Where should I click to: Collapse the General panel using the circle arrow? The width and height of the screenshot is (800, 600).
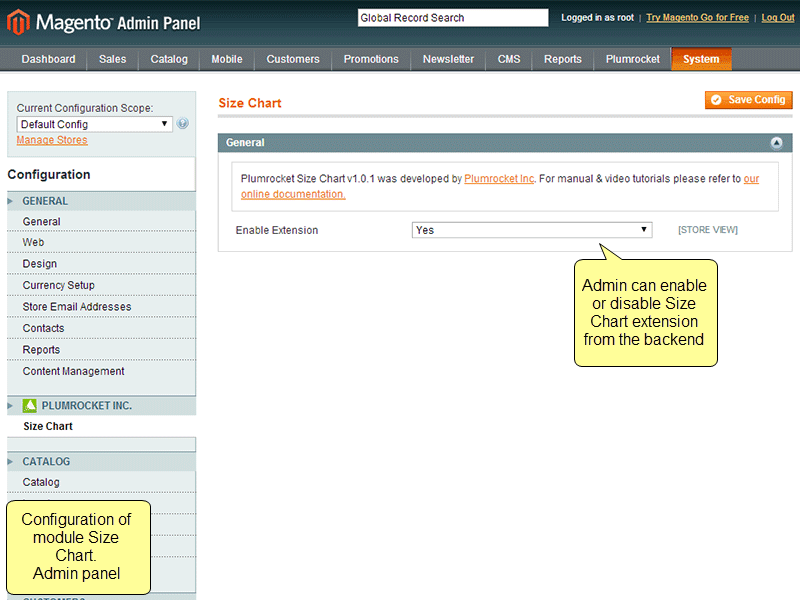[x=777, y=142]
